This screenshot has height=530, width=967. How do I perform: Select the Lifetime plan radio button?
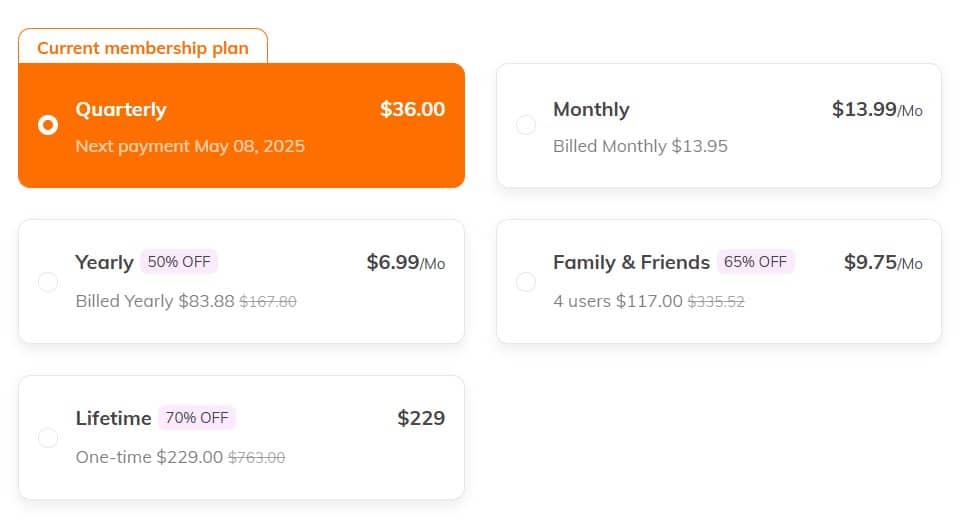47,437
